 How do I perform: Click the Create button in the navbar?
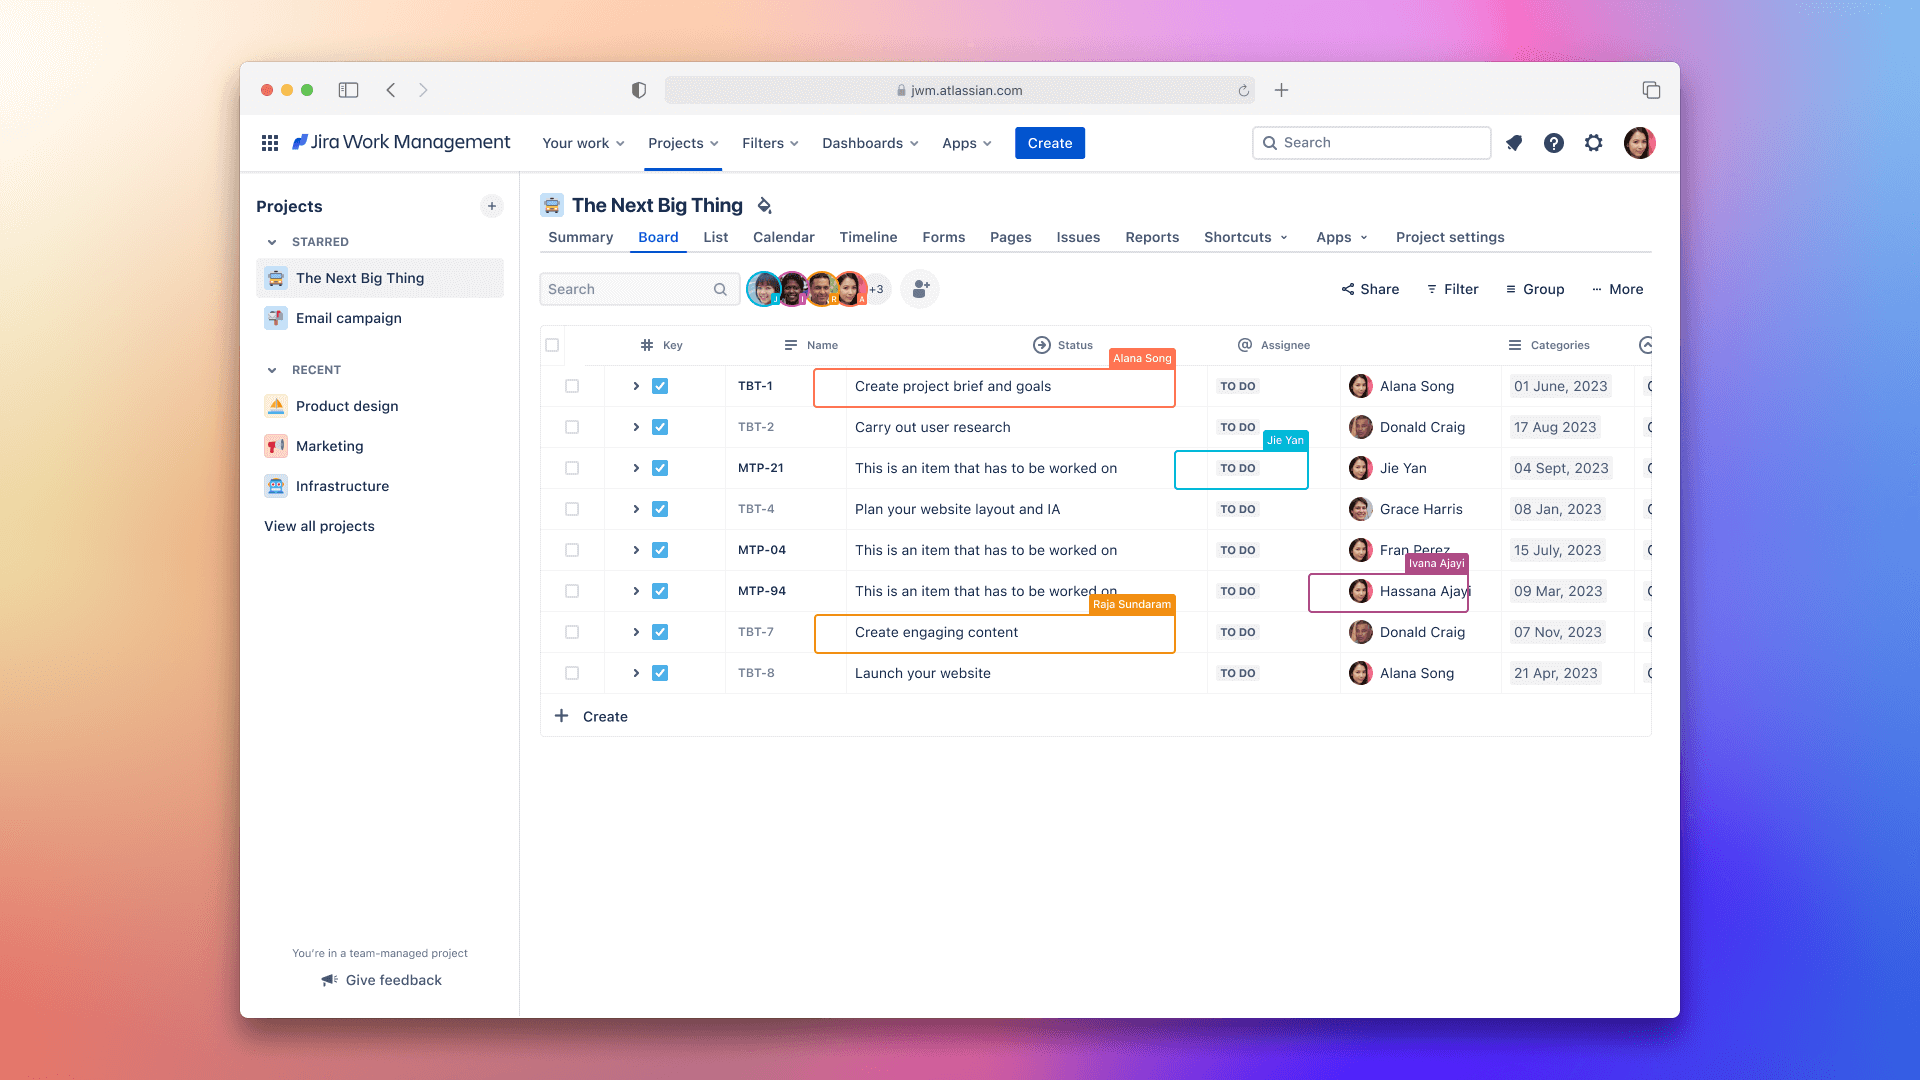coord(1049,143)
